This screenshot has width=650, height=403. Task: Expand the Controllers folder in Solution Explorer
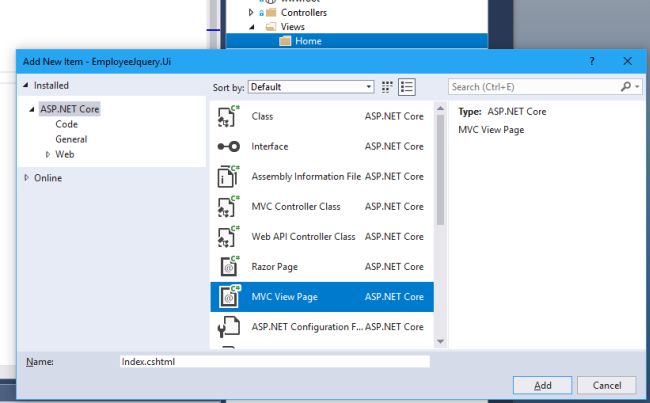251,12
